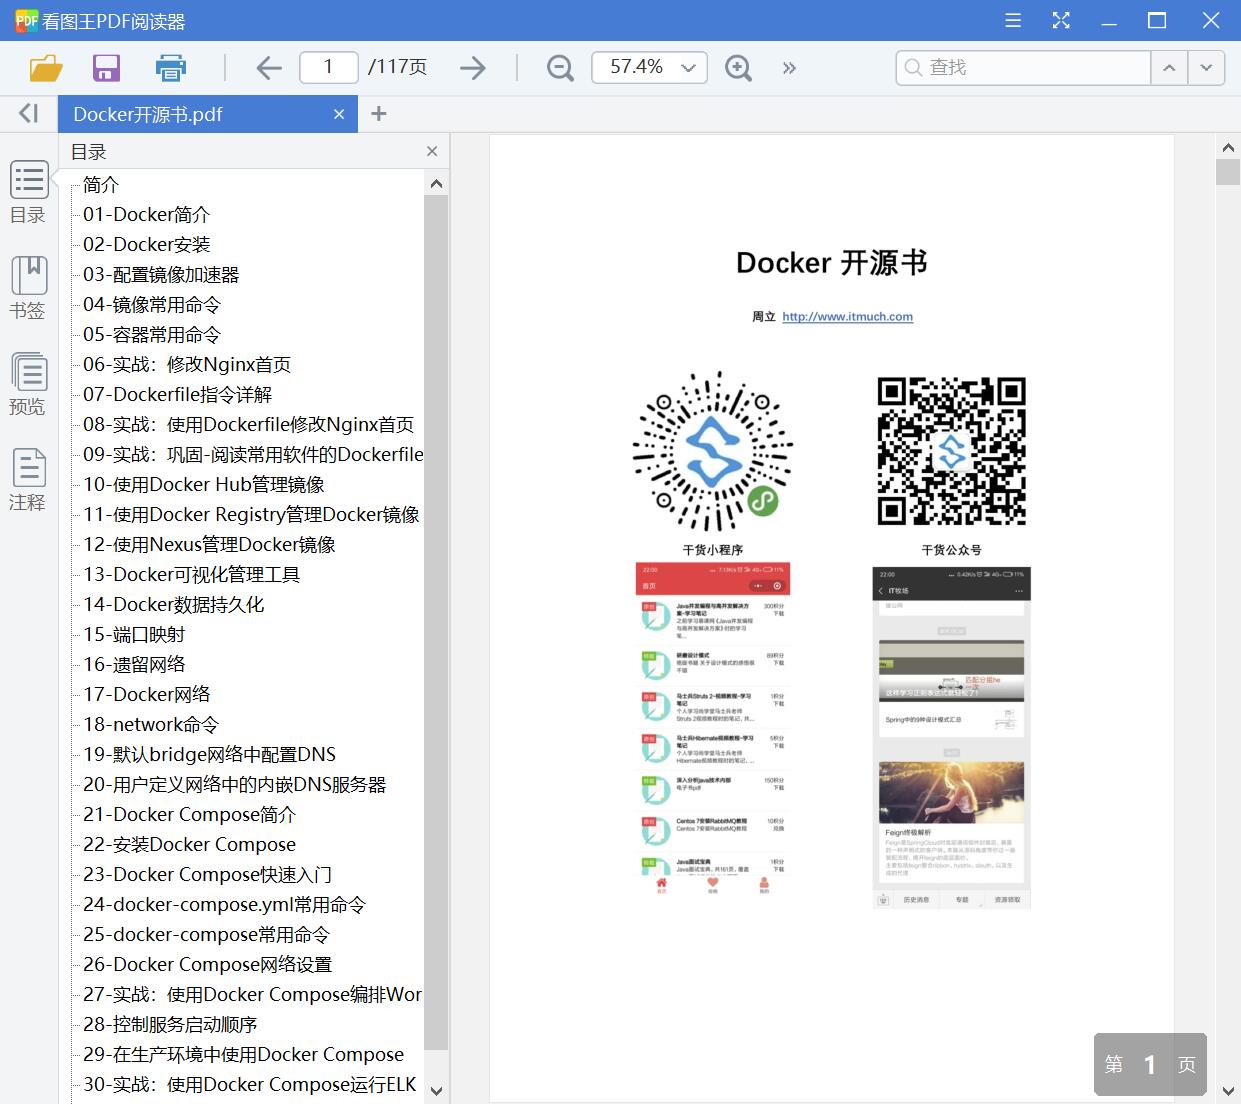Screen dimensions: 1241x1104
Task: Select outline entry 25-docker-compose常用命令
Action: [206, 935]
